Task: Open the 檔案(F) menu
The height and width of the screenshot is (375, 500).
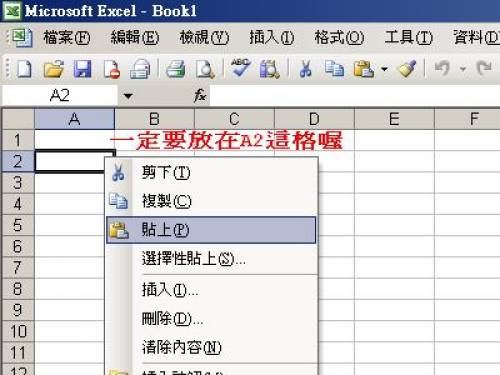Action: click(67, 37)
